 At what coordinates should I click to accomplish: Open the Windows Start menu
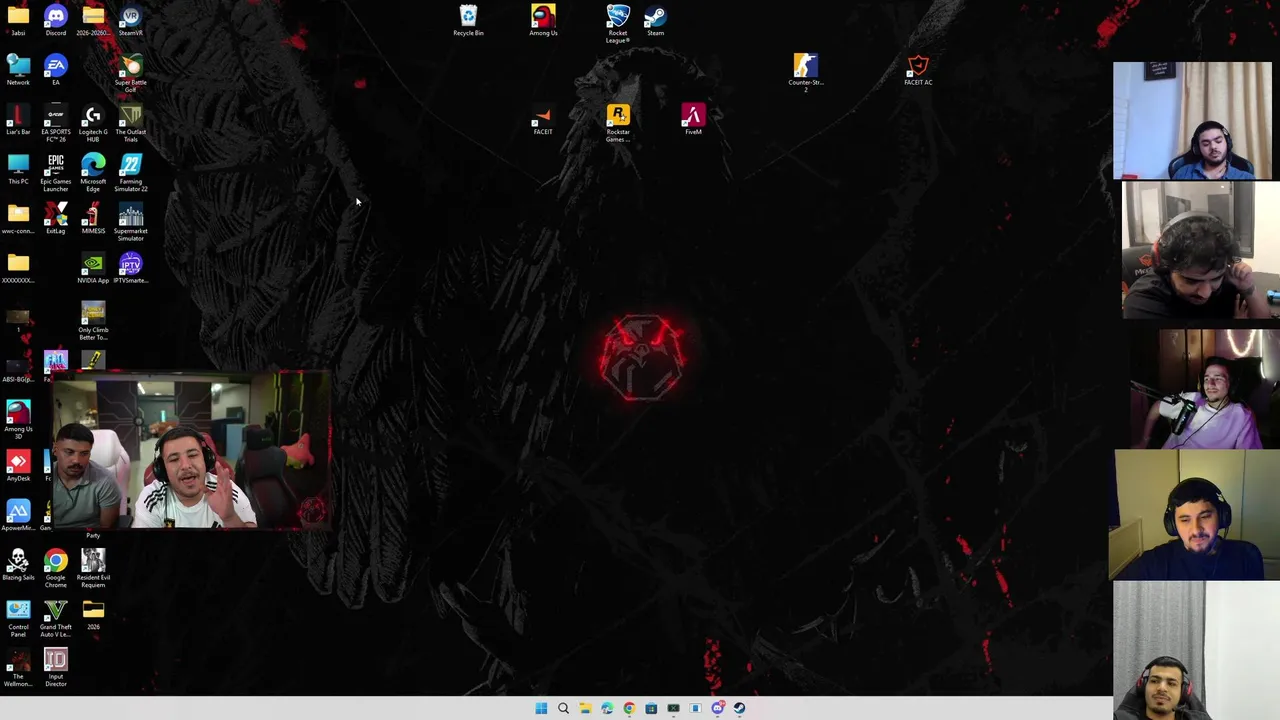pyautogui.click(x=541, y=708)
